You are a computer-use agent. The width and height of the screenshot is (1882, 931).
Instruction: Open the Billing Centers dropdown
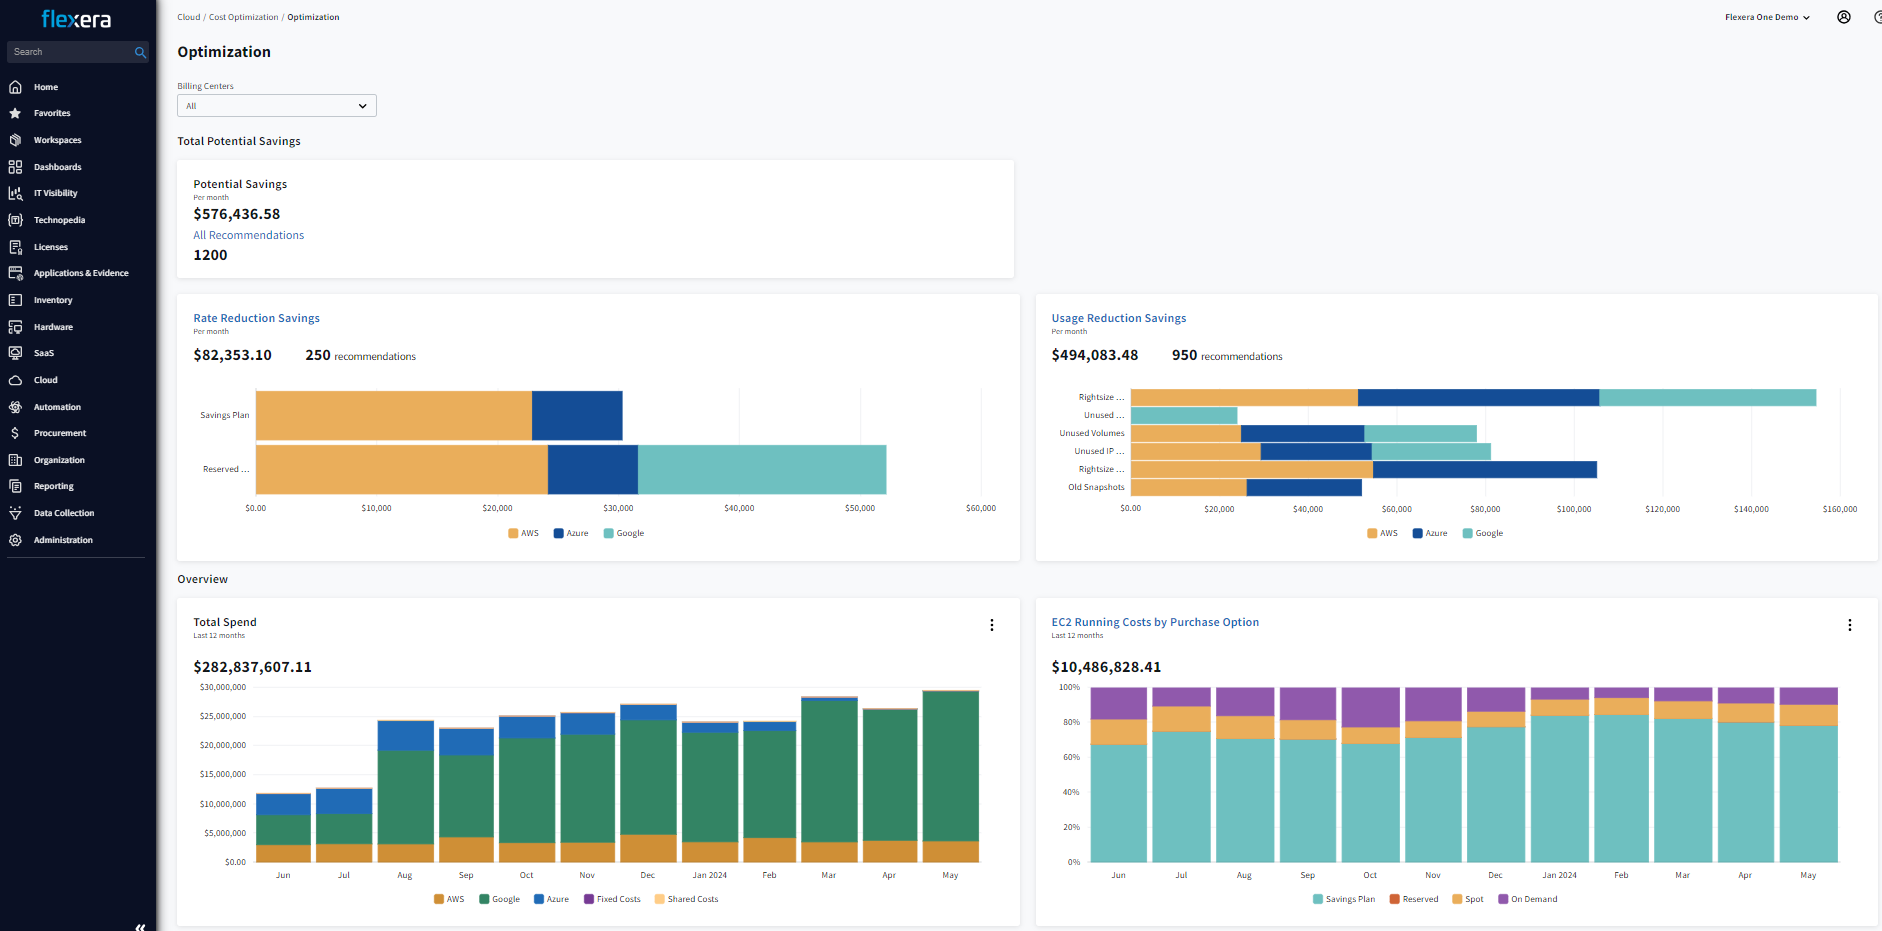click(276, 106)
